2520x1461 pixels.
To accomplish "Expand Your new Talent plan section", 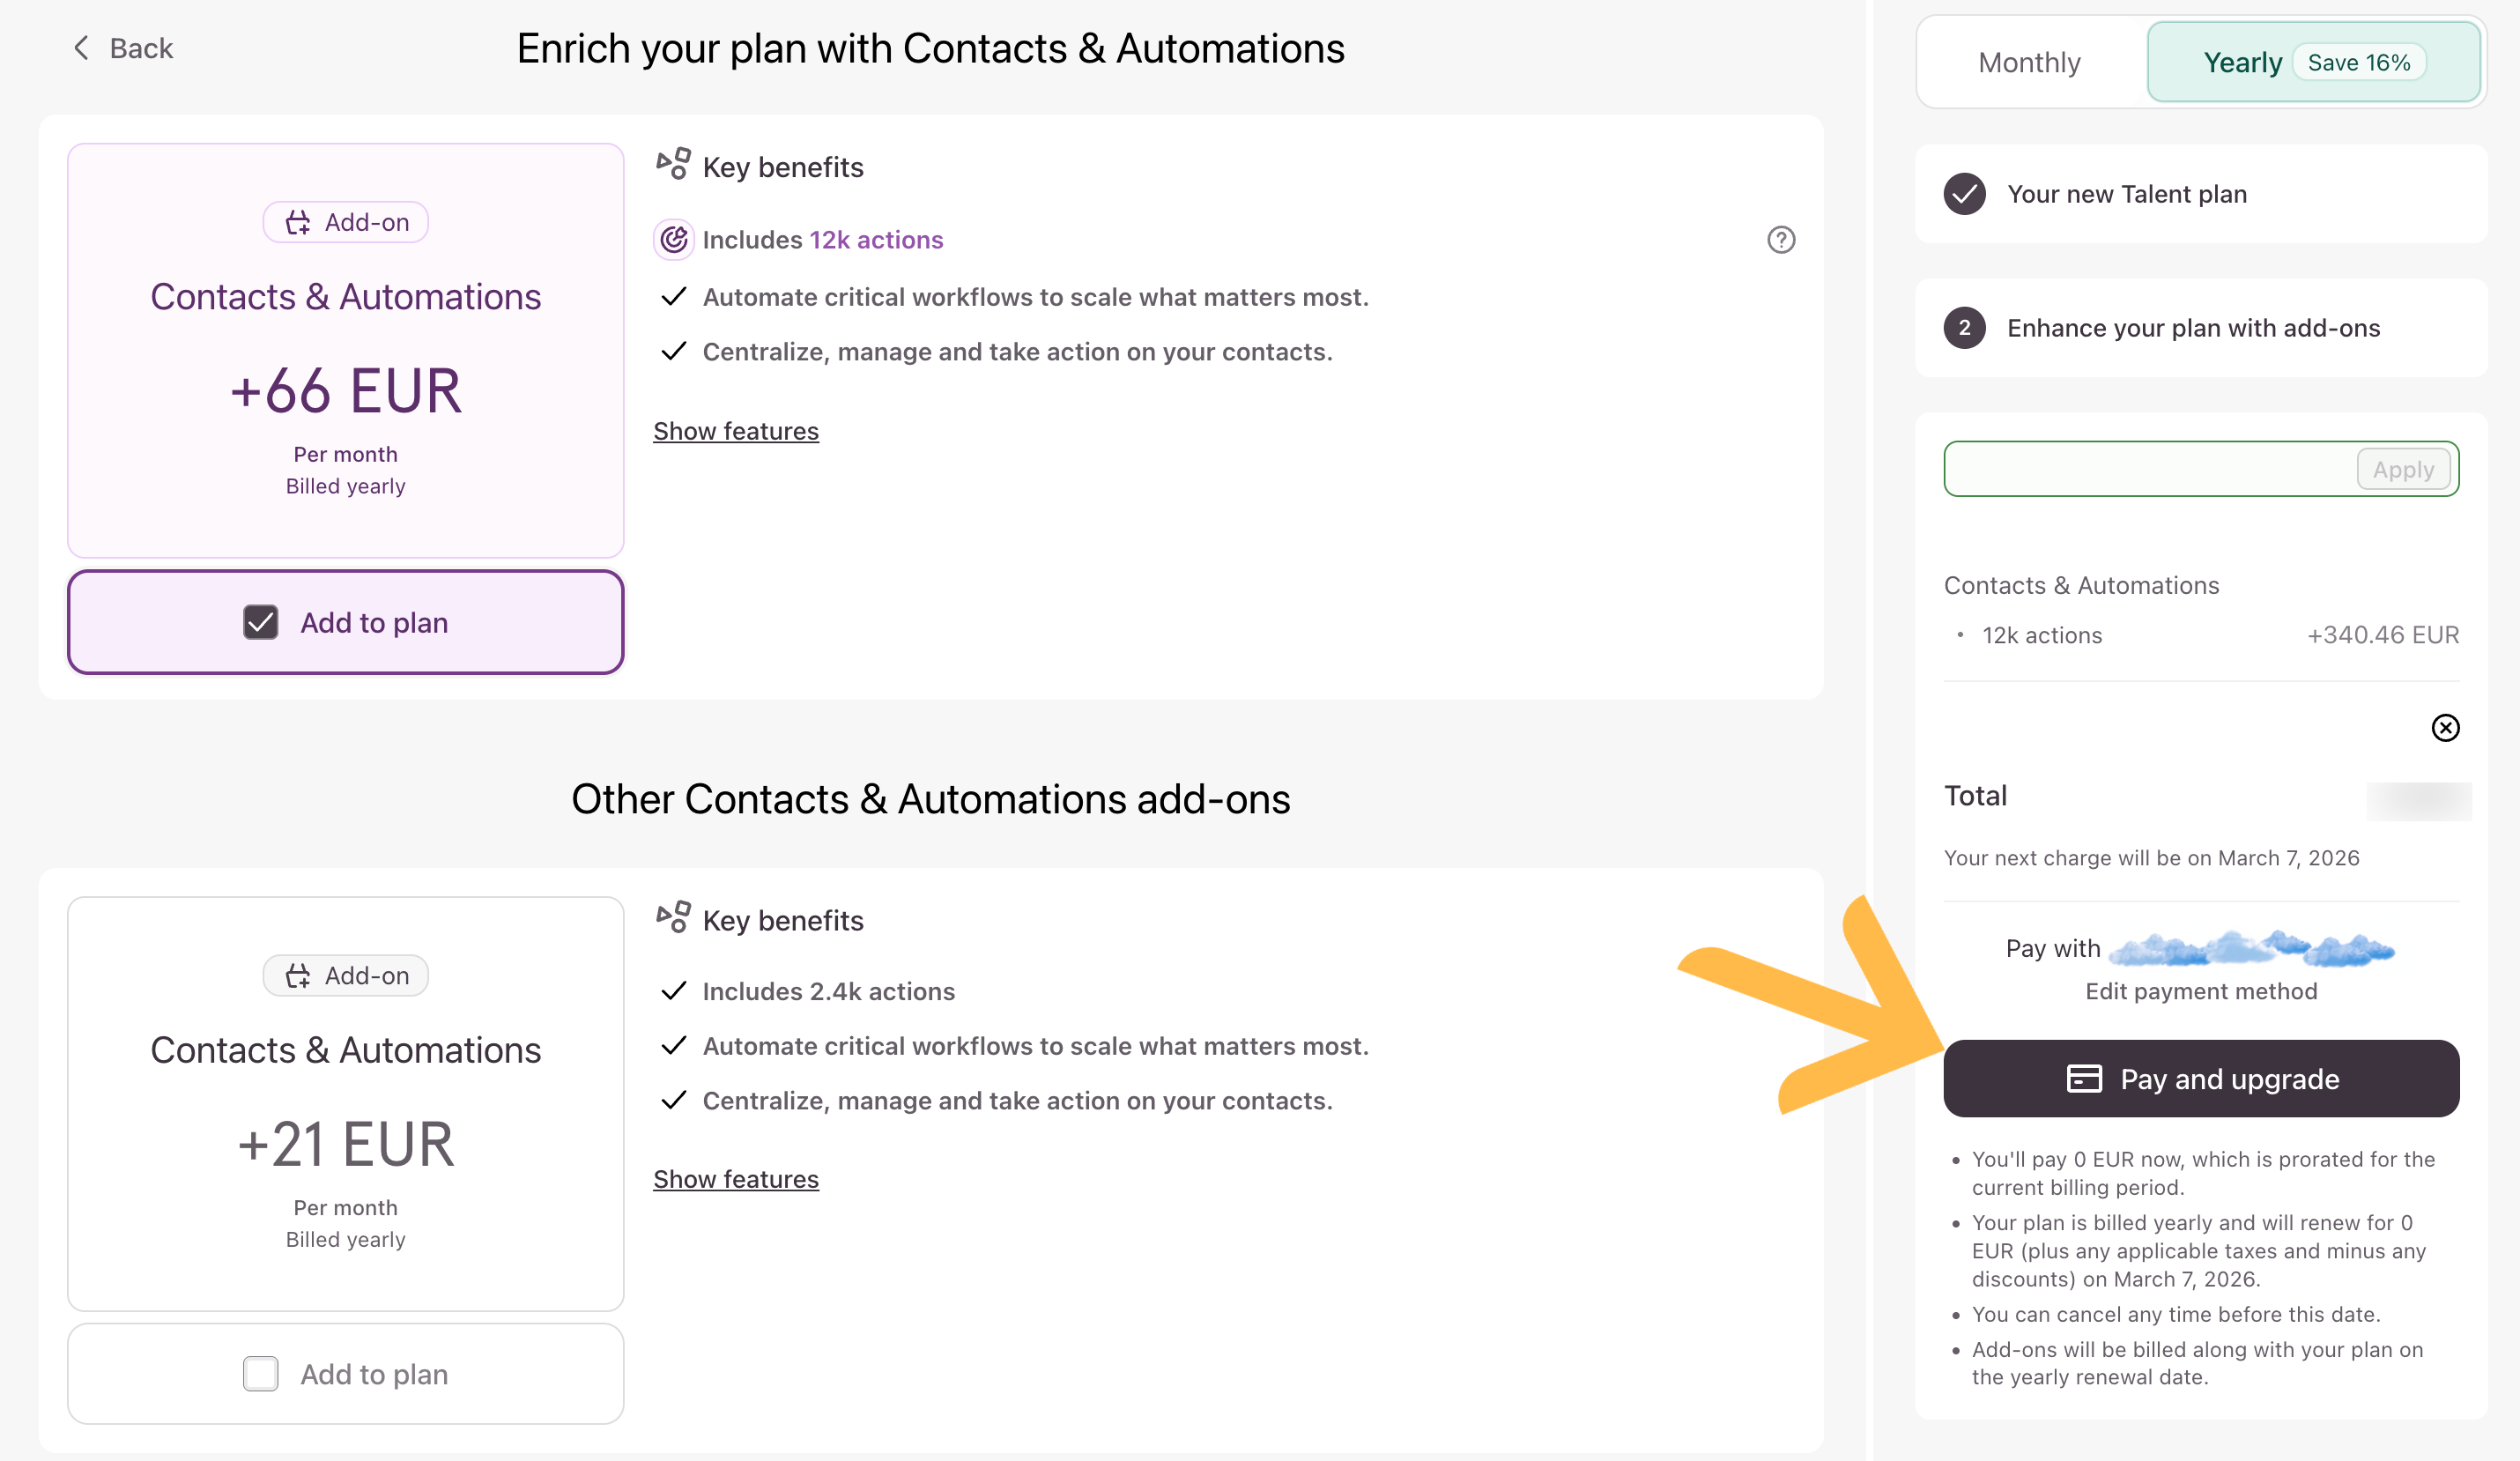I will tap(2127, 194).
